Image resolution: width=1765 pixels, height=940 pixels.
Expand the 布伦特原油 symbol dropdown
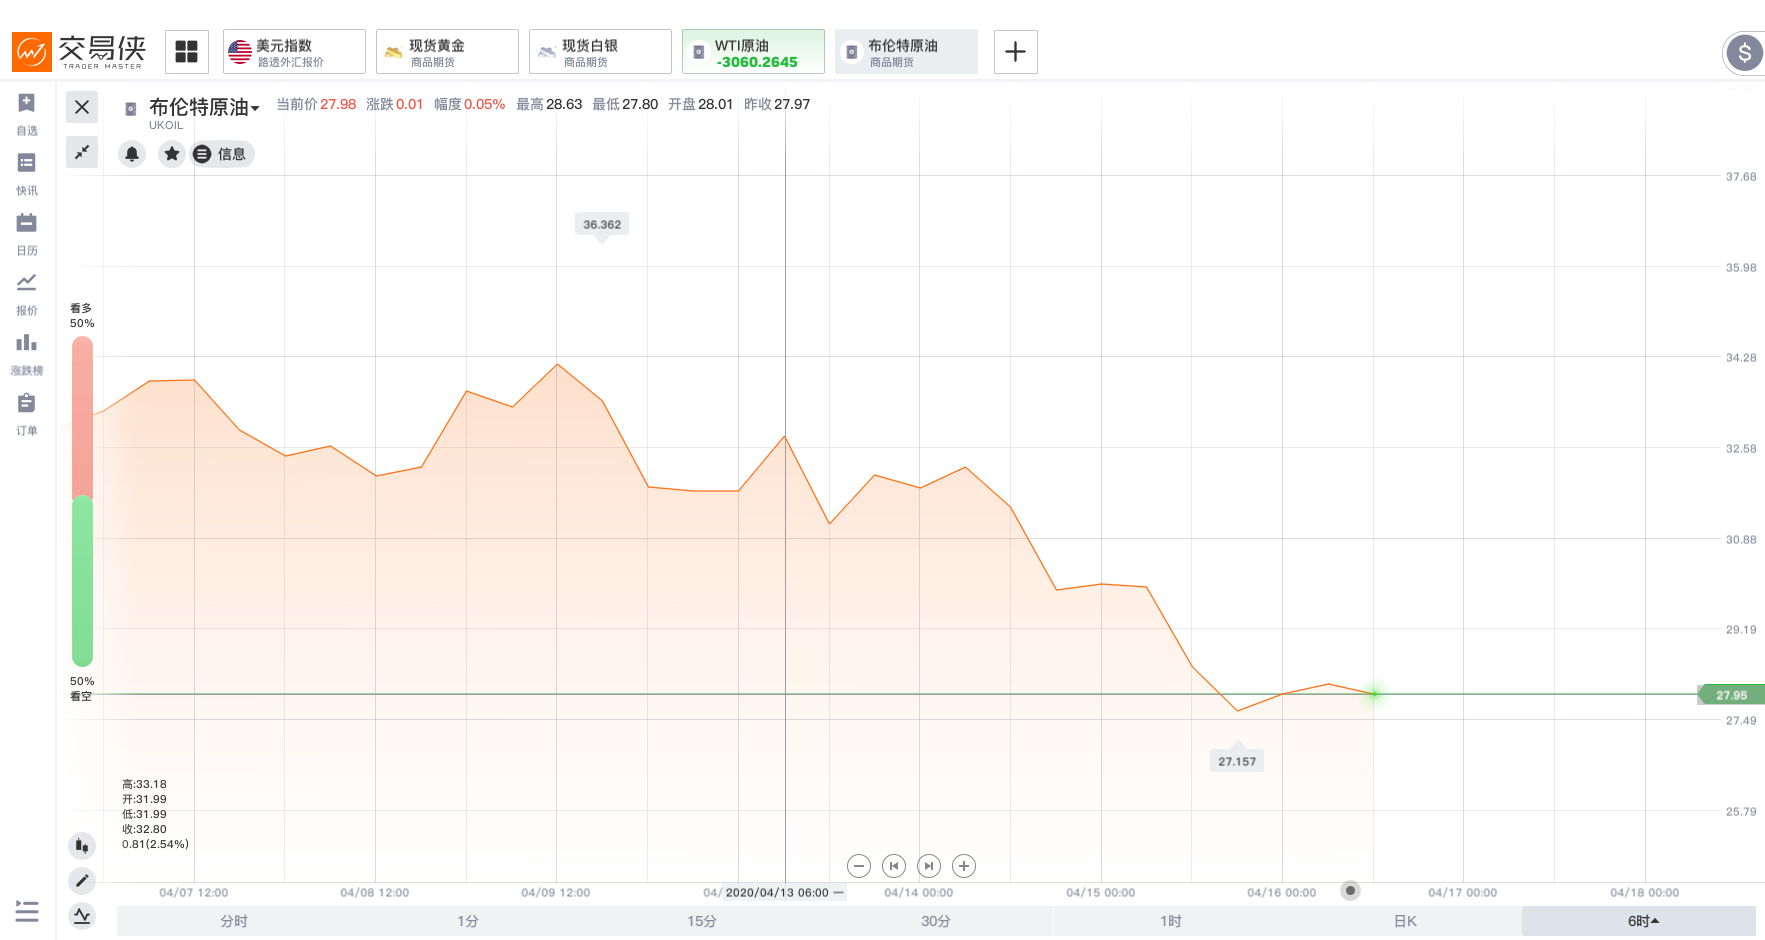(x=204, y=107)
